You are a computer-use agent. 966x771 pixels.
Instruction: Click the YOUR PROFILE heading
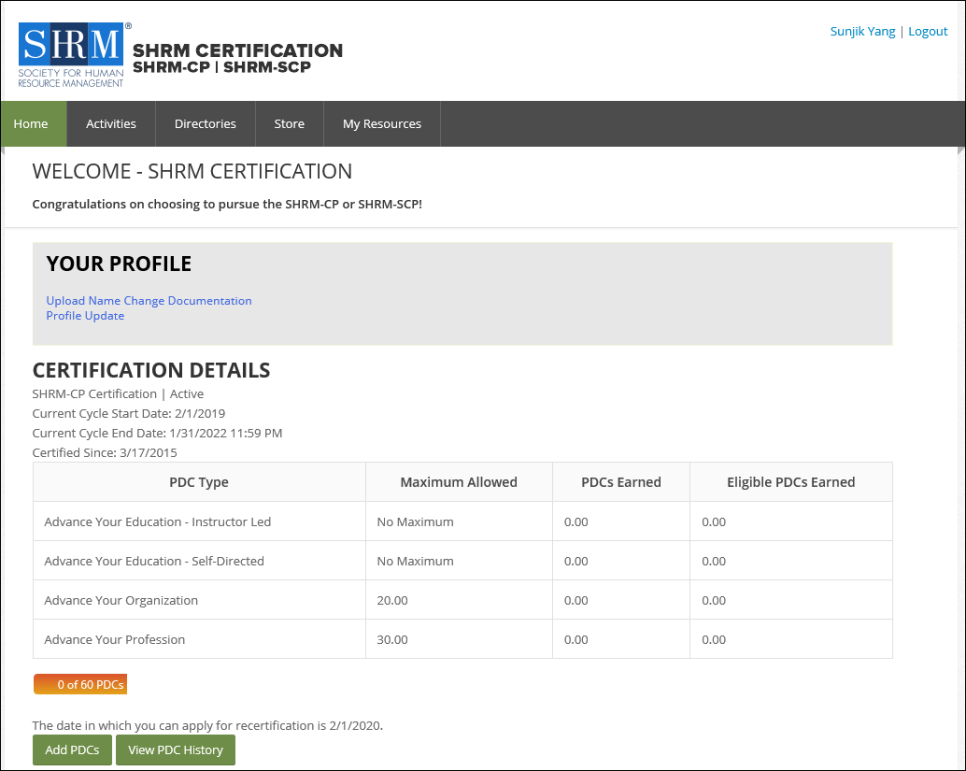pos(119,264)
